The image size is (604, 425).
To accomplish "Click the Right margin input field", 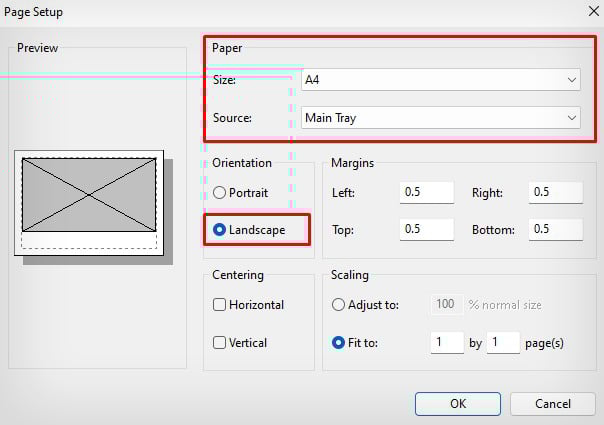I will [x=555, y=192].
